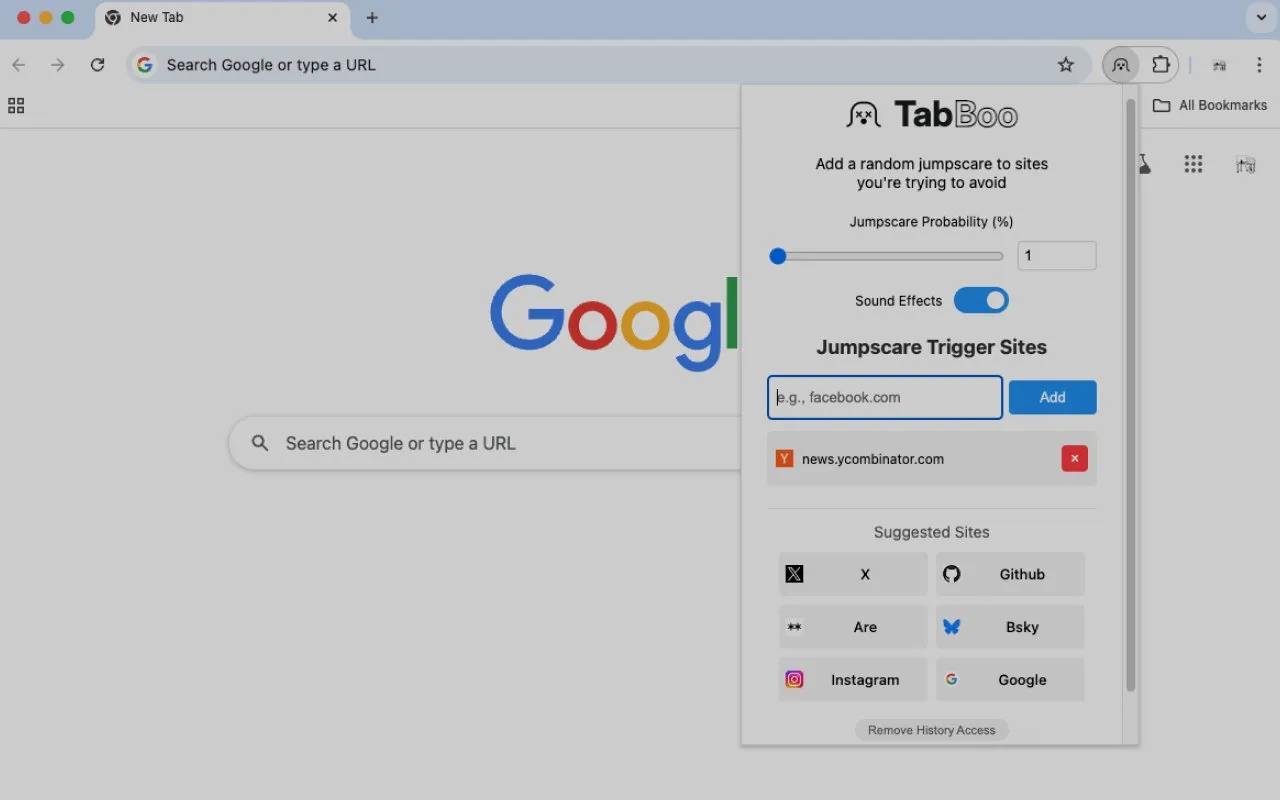Go forward to the next page
Image resolution: width=1280 pixels, height=800 pixels.
58,65
